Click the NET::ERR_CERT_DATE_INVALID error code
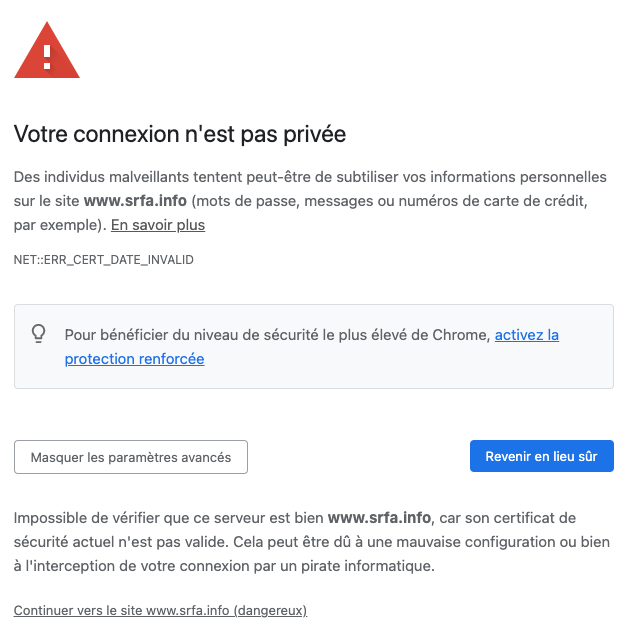Screen dimensions: 639x634 coord(103,260)
